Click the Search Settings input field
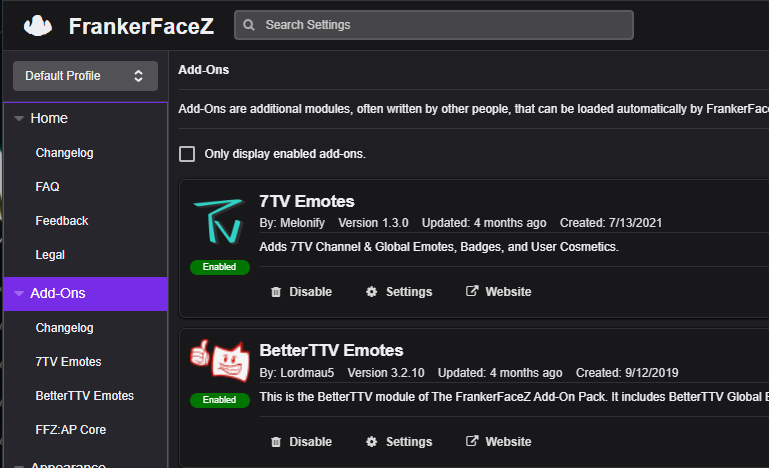The width and height of the screenshot is (769, 468). tap(440, 25)
